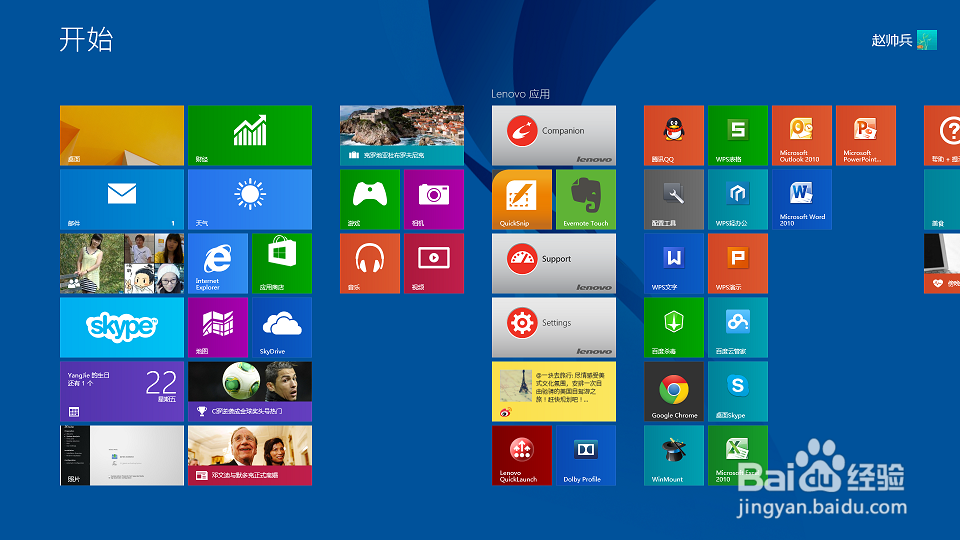Image resolution: width=960 pixels, height=540 pixels.
Task: Launch the WinMount magic hat tile
Action: [673, 456]
